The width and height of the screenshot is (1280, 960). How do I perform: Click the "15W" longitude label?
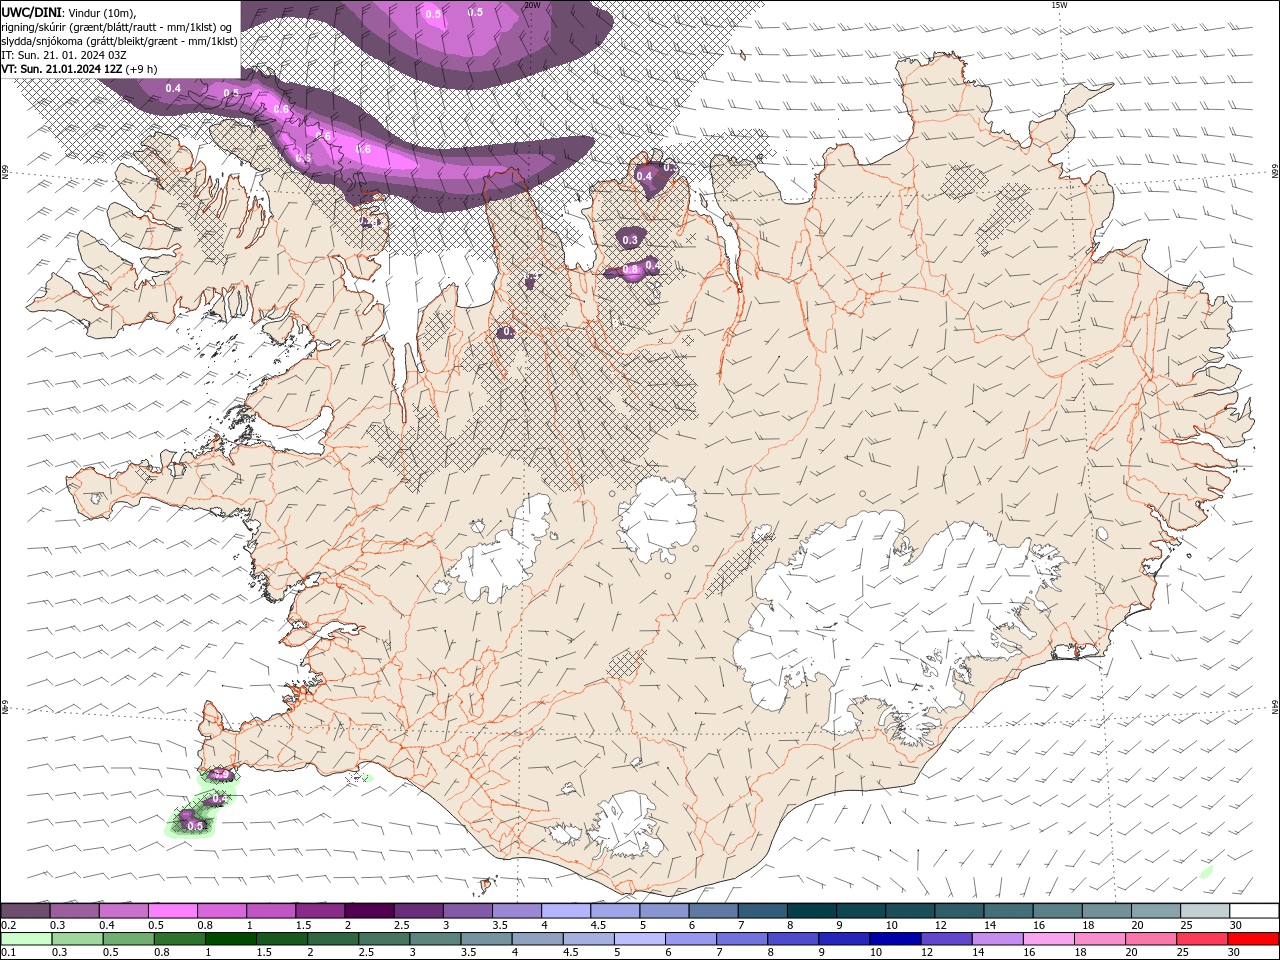pyautogui.click(x=1060, y=5)
